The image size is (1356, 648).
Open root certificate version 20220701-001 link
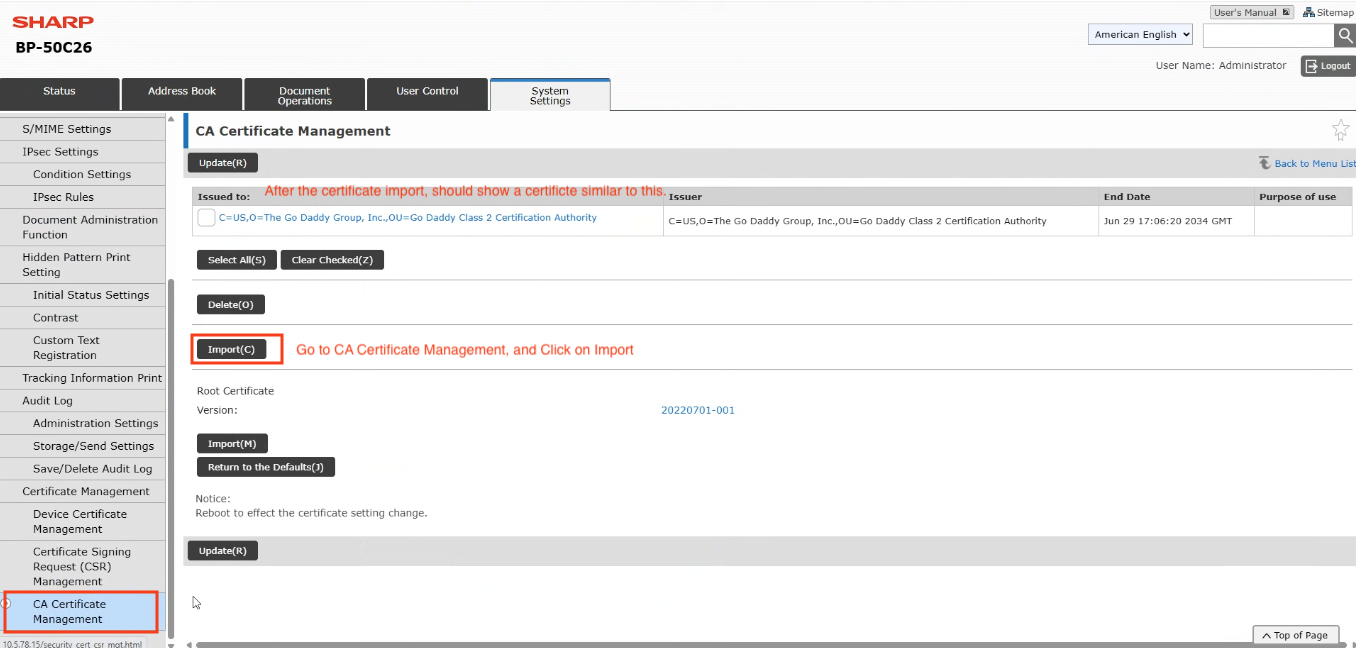698,410
